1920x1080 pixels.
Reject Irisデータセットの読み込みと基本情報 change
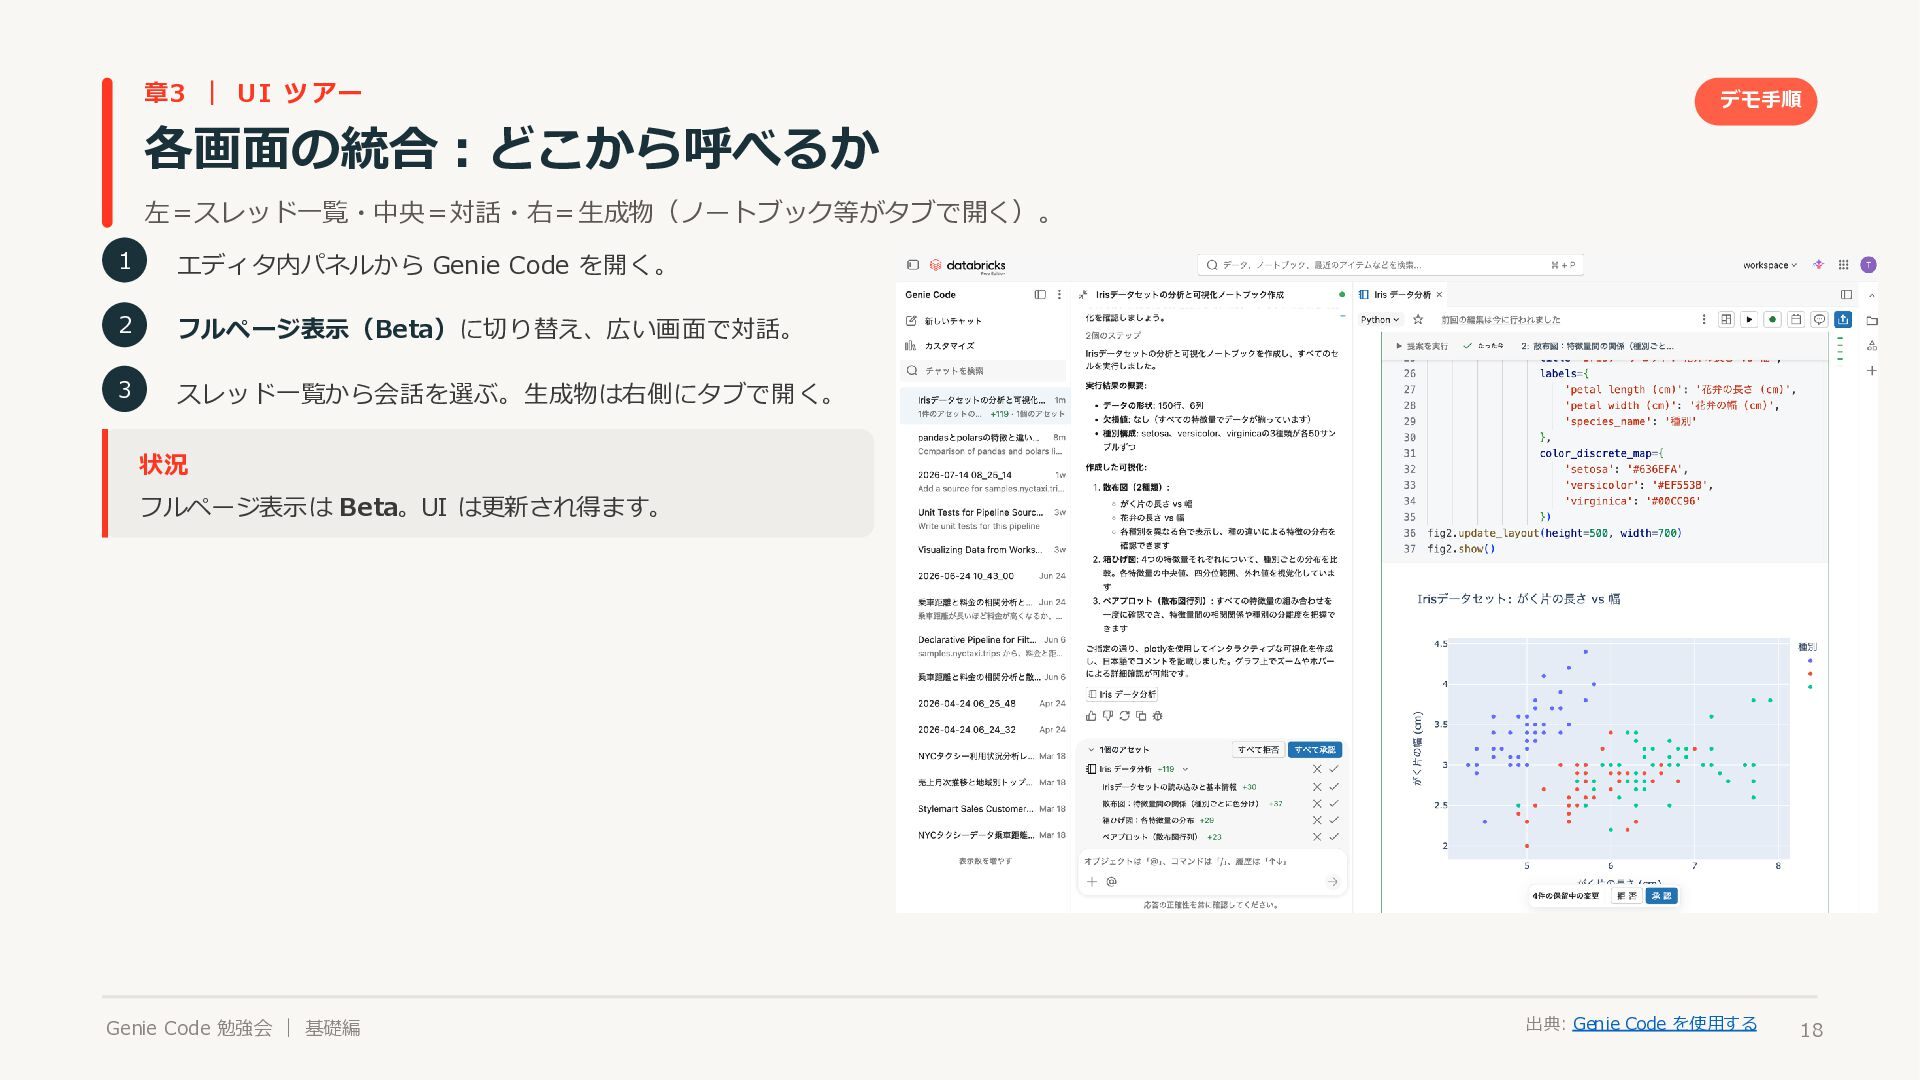(1317, 787)
